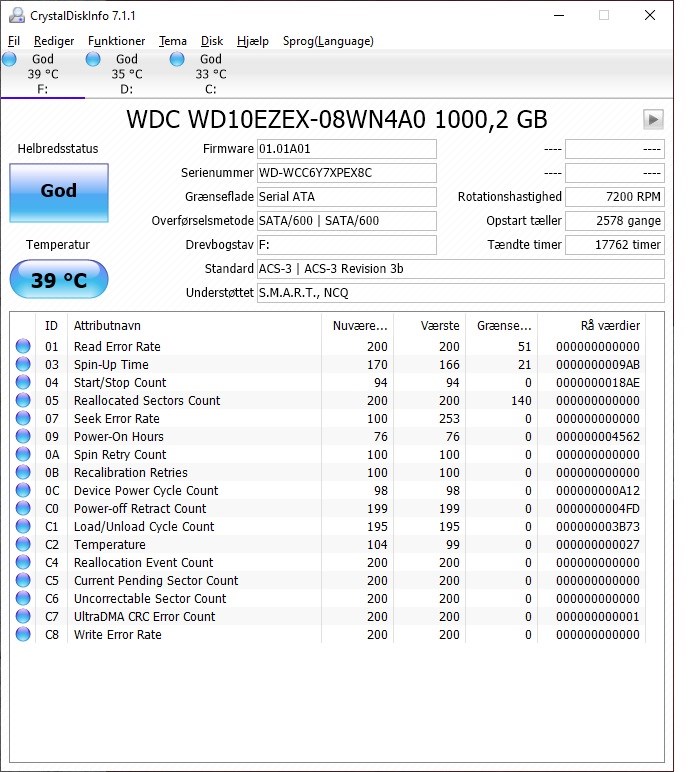Click the ID column header
The image size is (700, 772).
pos(51,325)
